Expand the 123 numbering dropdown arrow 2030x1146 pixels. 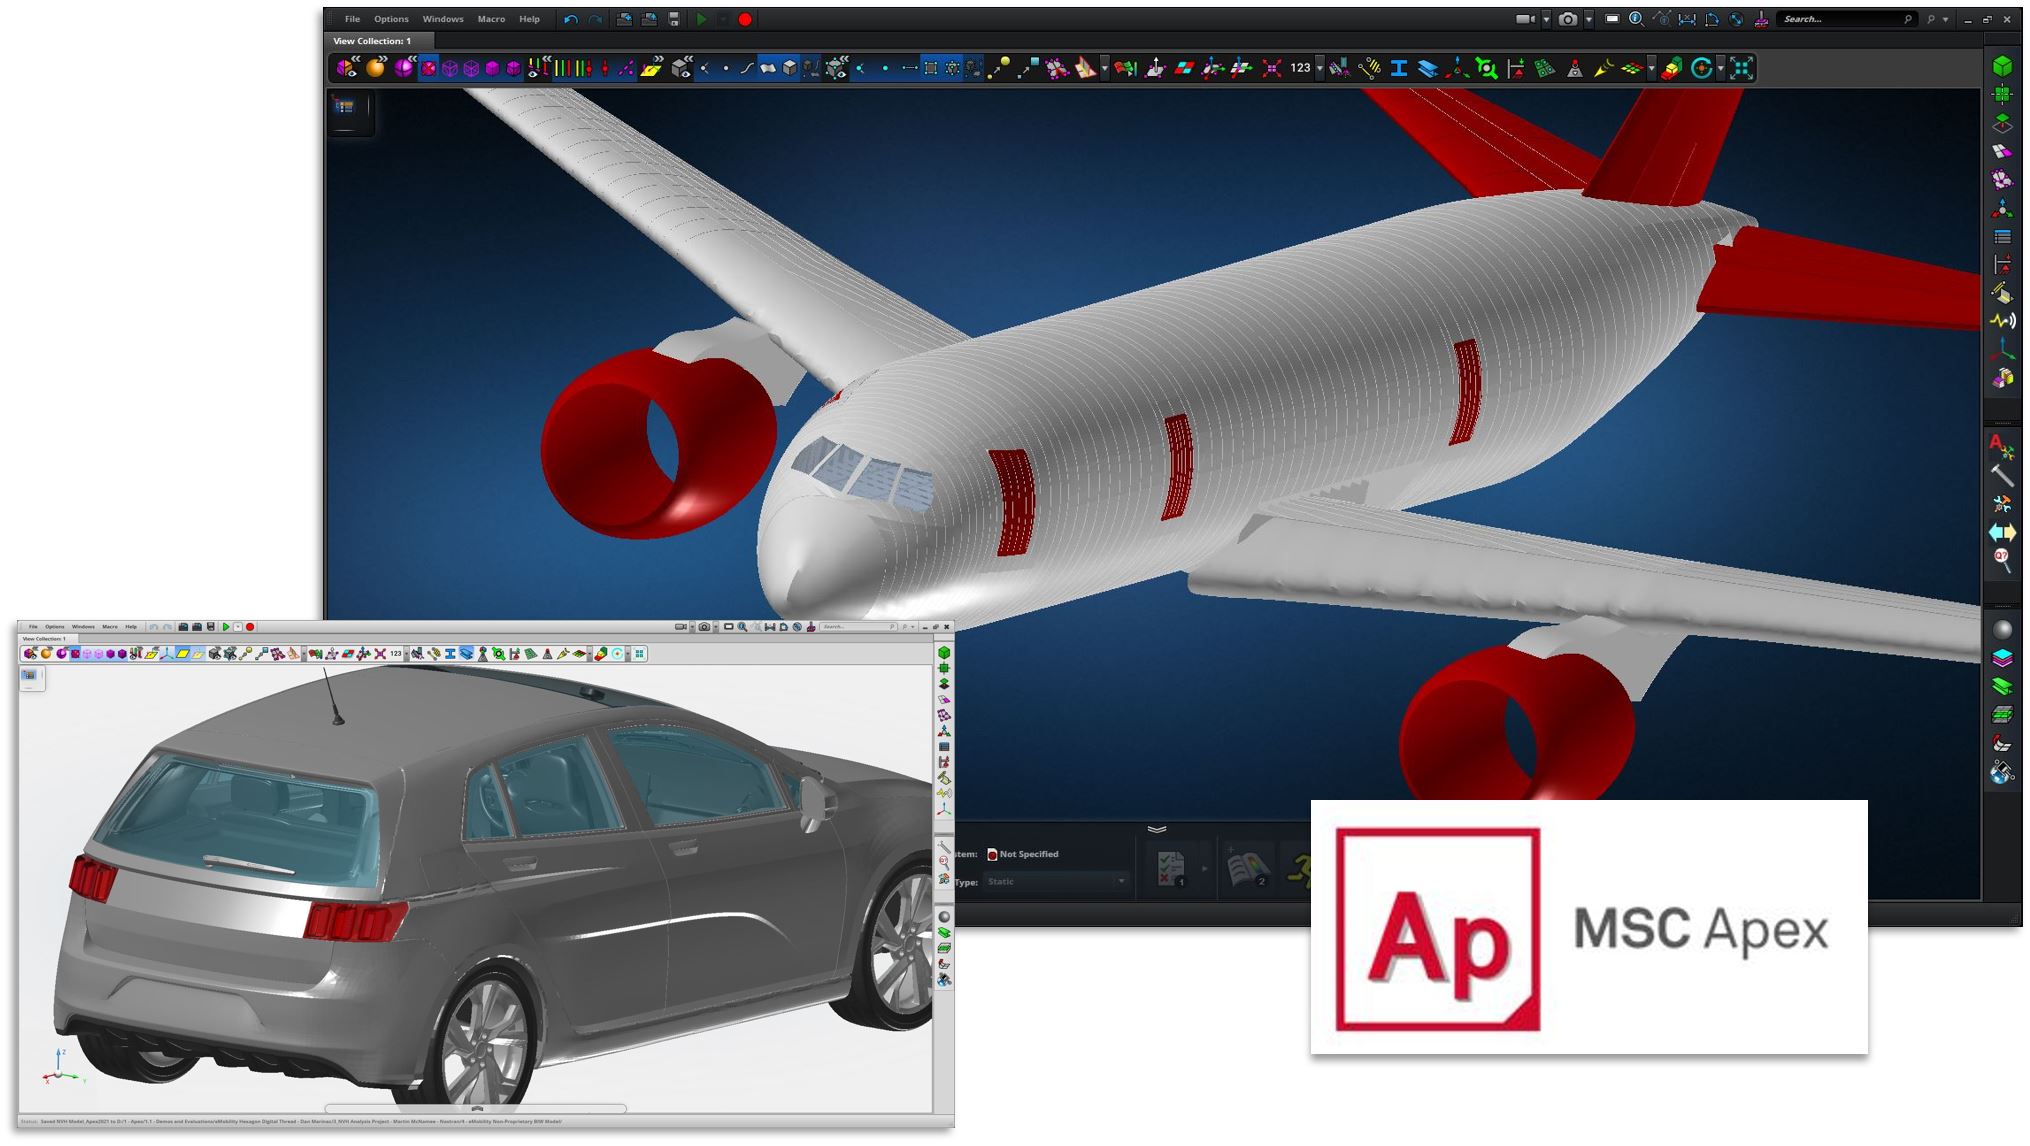point(1320,68)
